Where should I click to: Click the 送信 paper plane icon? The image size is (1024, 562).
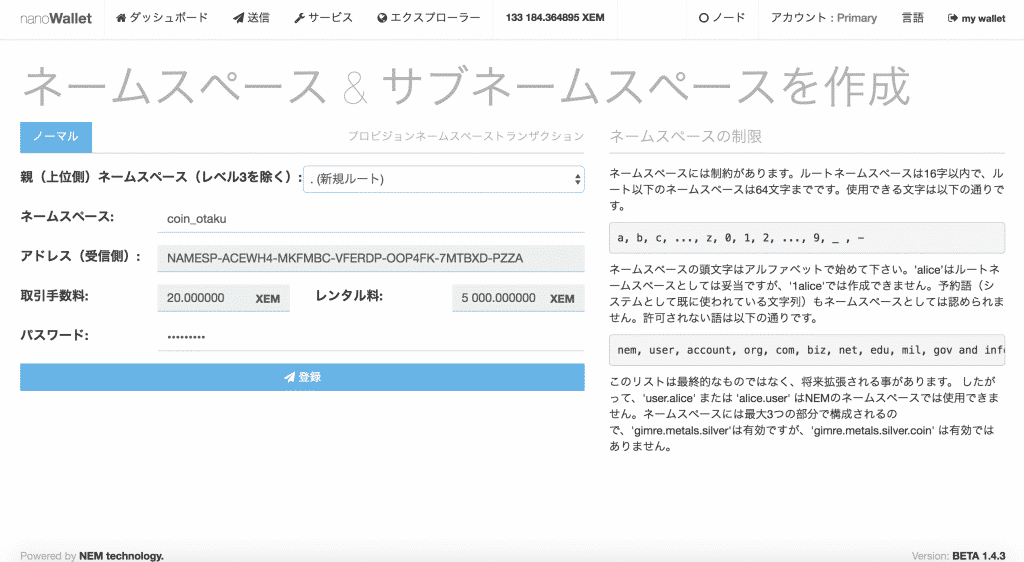point(238,18)
